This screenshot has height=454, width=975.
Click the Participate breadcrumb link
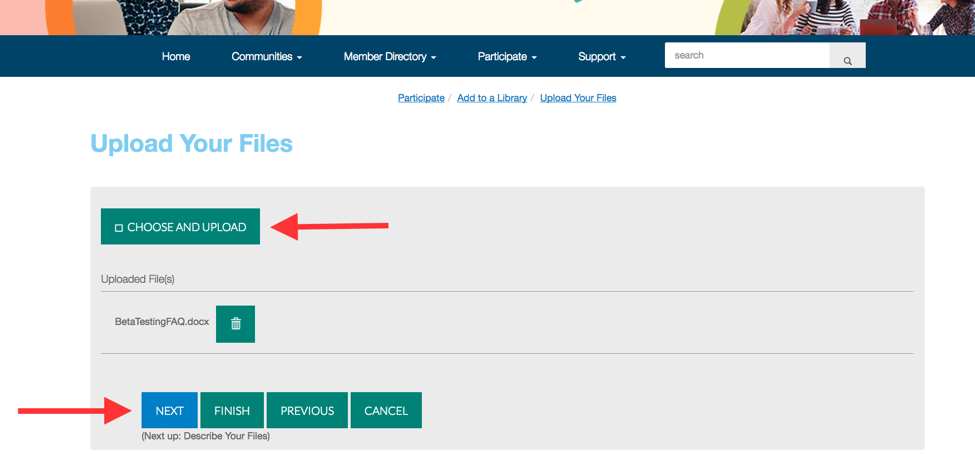point(421,98)
